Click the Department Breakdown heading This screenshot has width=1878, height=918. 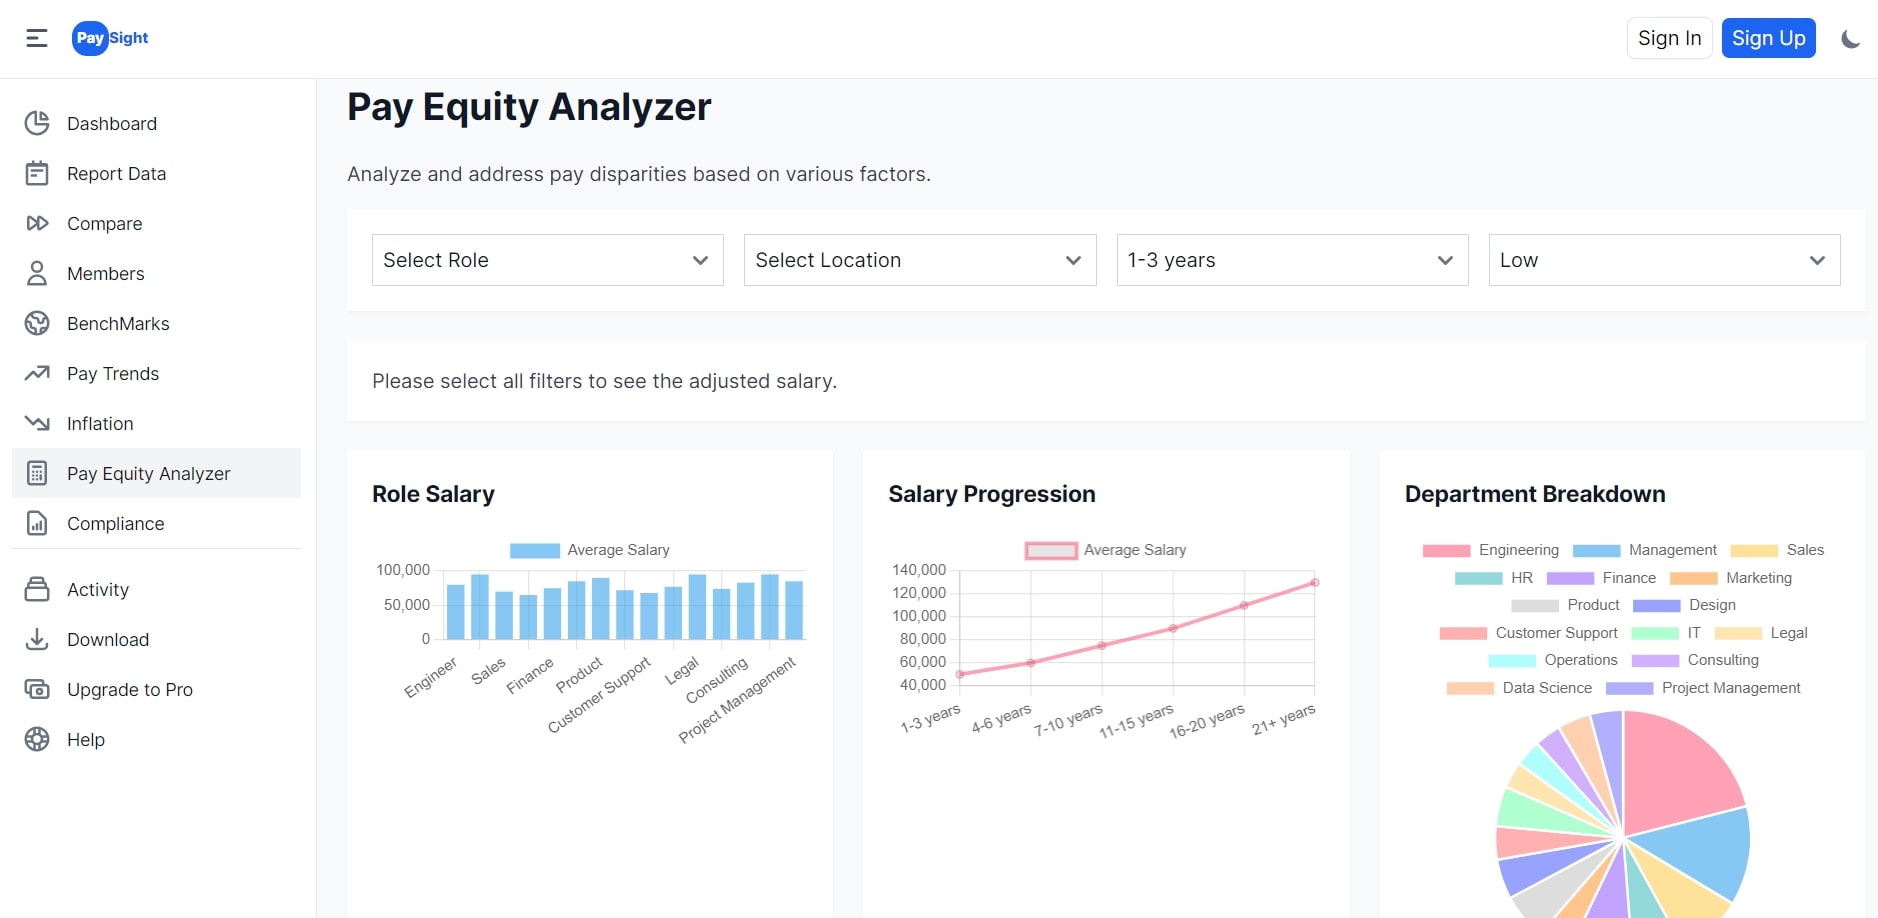[x=1535, y=494]
